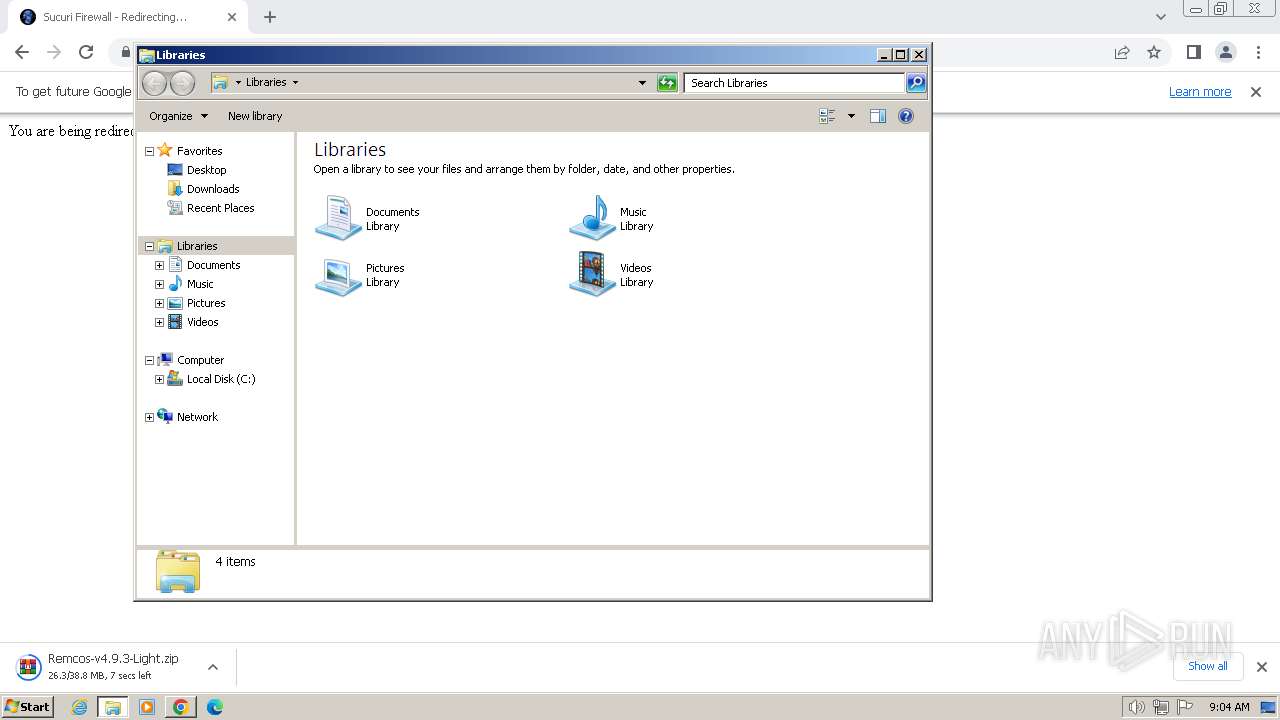Collapse the Computer tree node

tap(149, 360)
